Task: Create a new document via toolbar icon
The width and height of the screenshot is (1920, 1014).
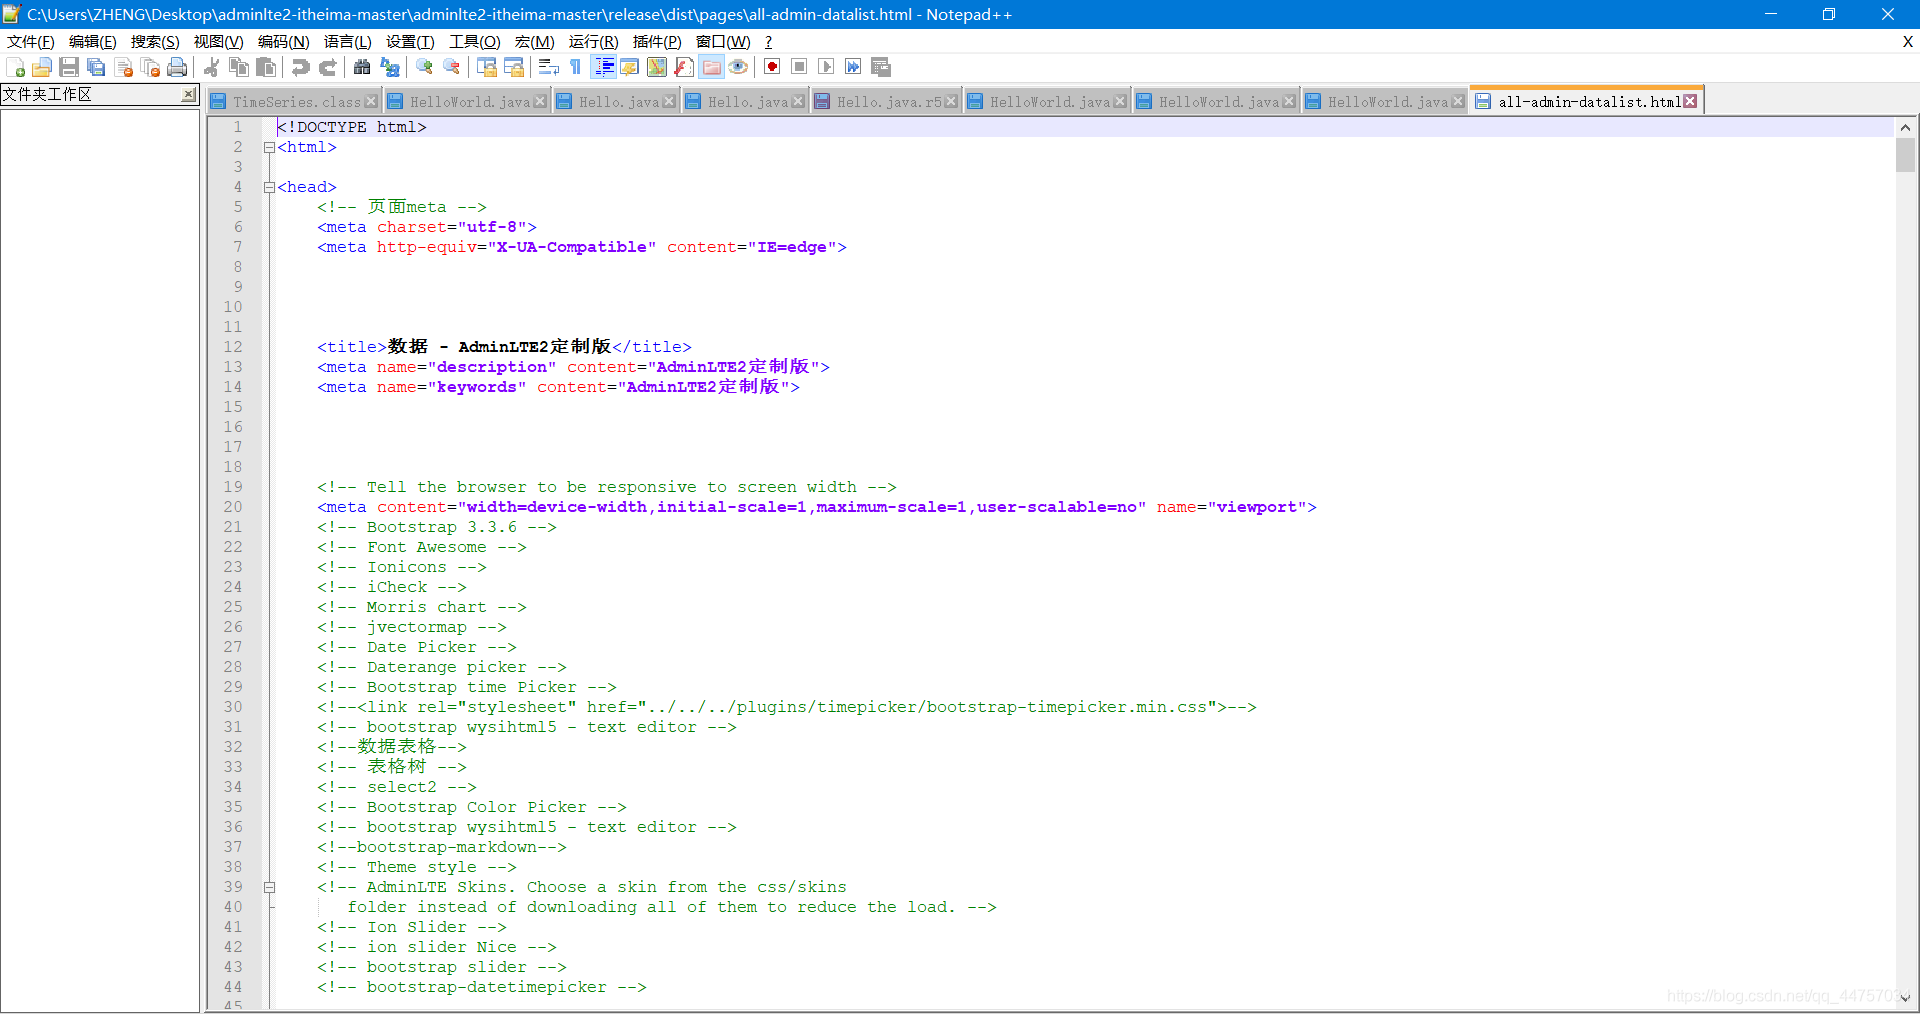Action: click(x=15, y=67)
